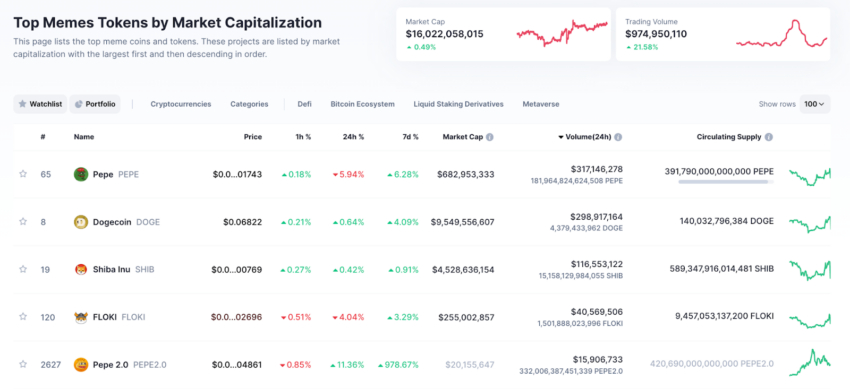Click the Dogecoin logo icon
The width and height of the screenshot is (850, 389).
[80, 222]
